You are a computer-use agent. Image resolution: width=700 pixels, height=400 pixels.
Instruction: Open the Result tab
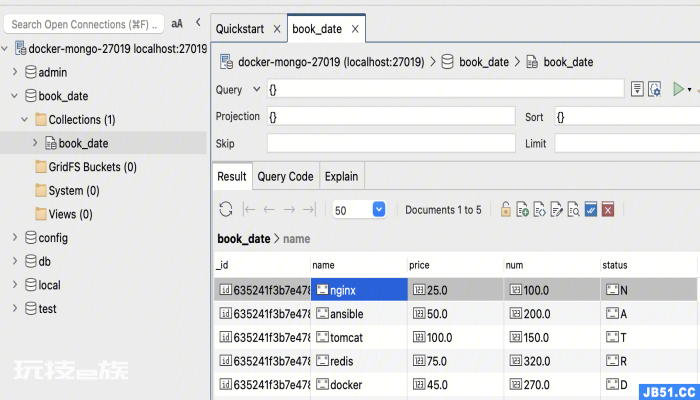[x=232, y=176]
